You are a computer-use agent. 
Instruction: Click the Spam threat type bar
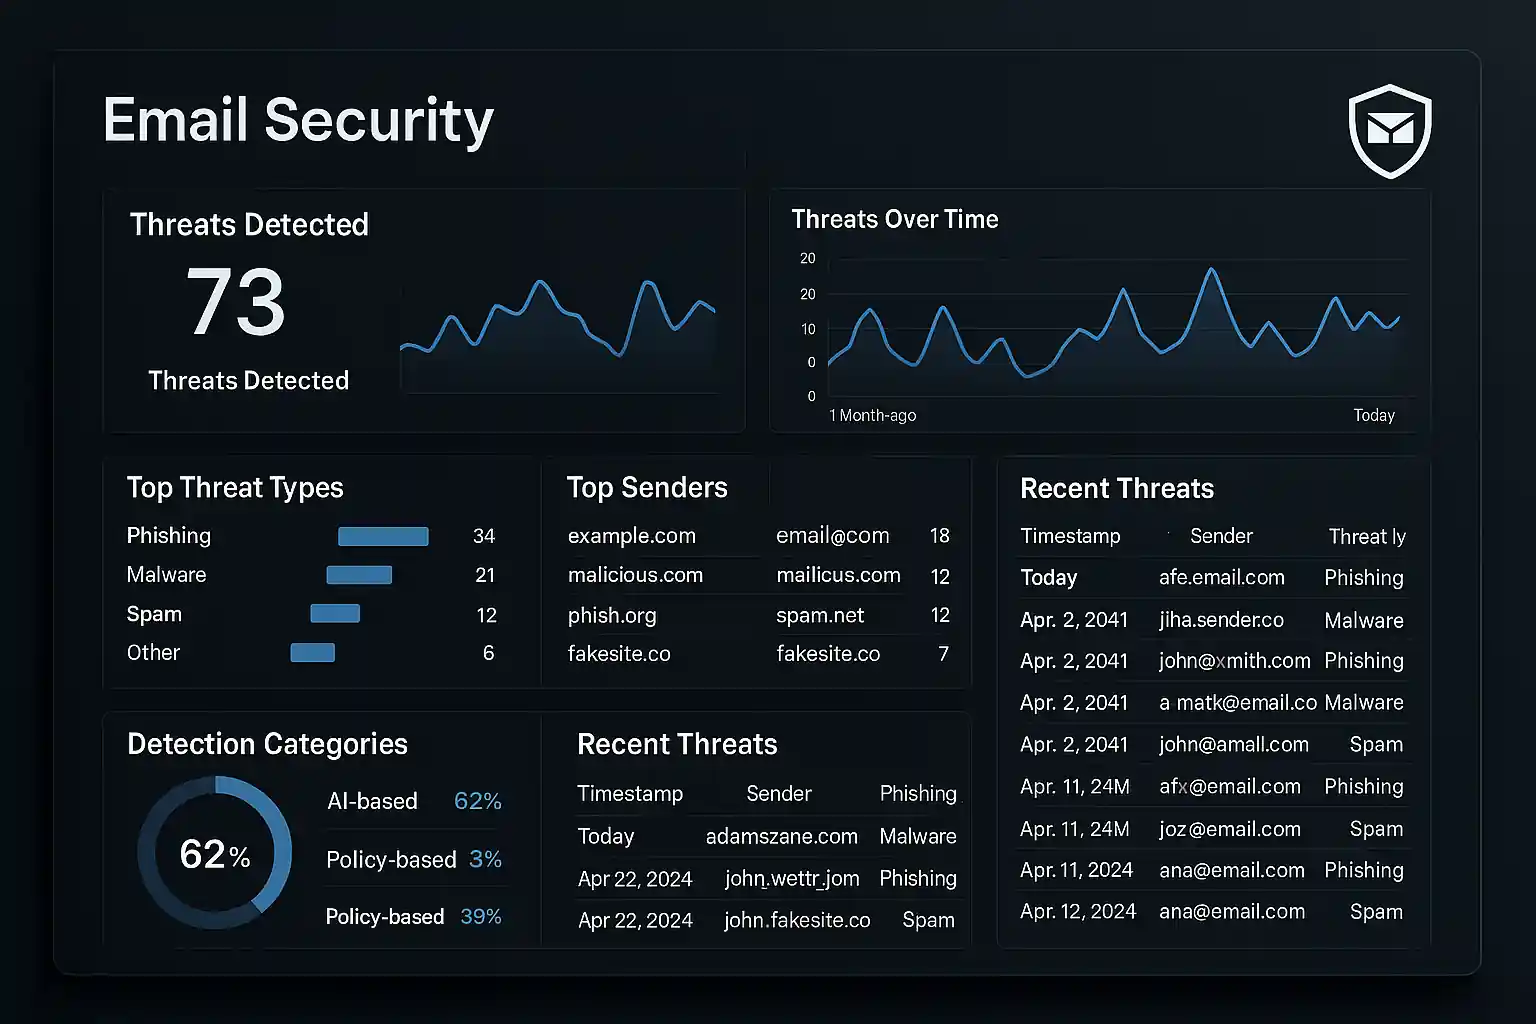[335, 614]
